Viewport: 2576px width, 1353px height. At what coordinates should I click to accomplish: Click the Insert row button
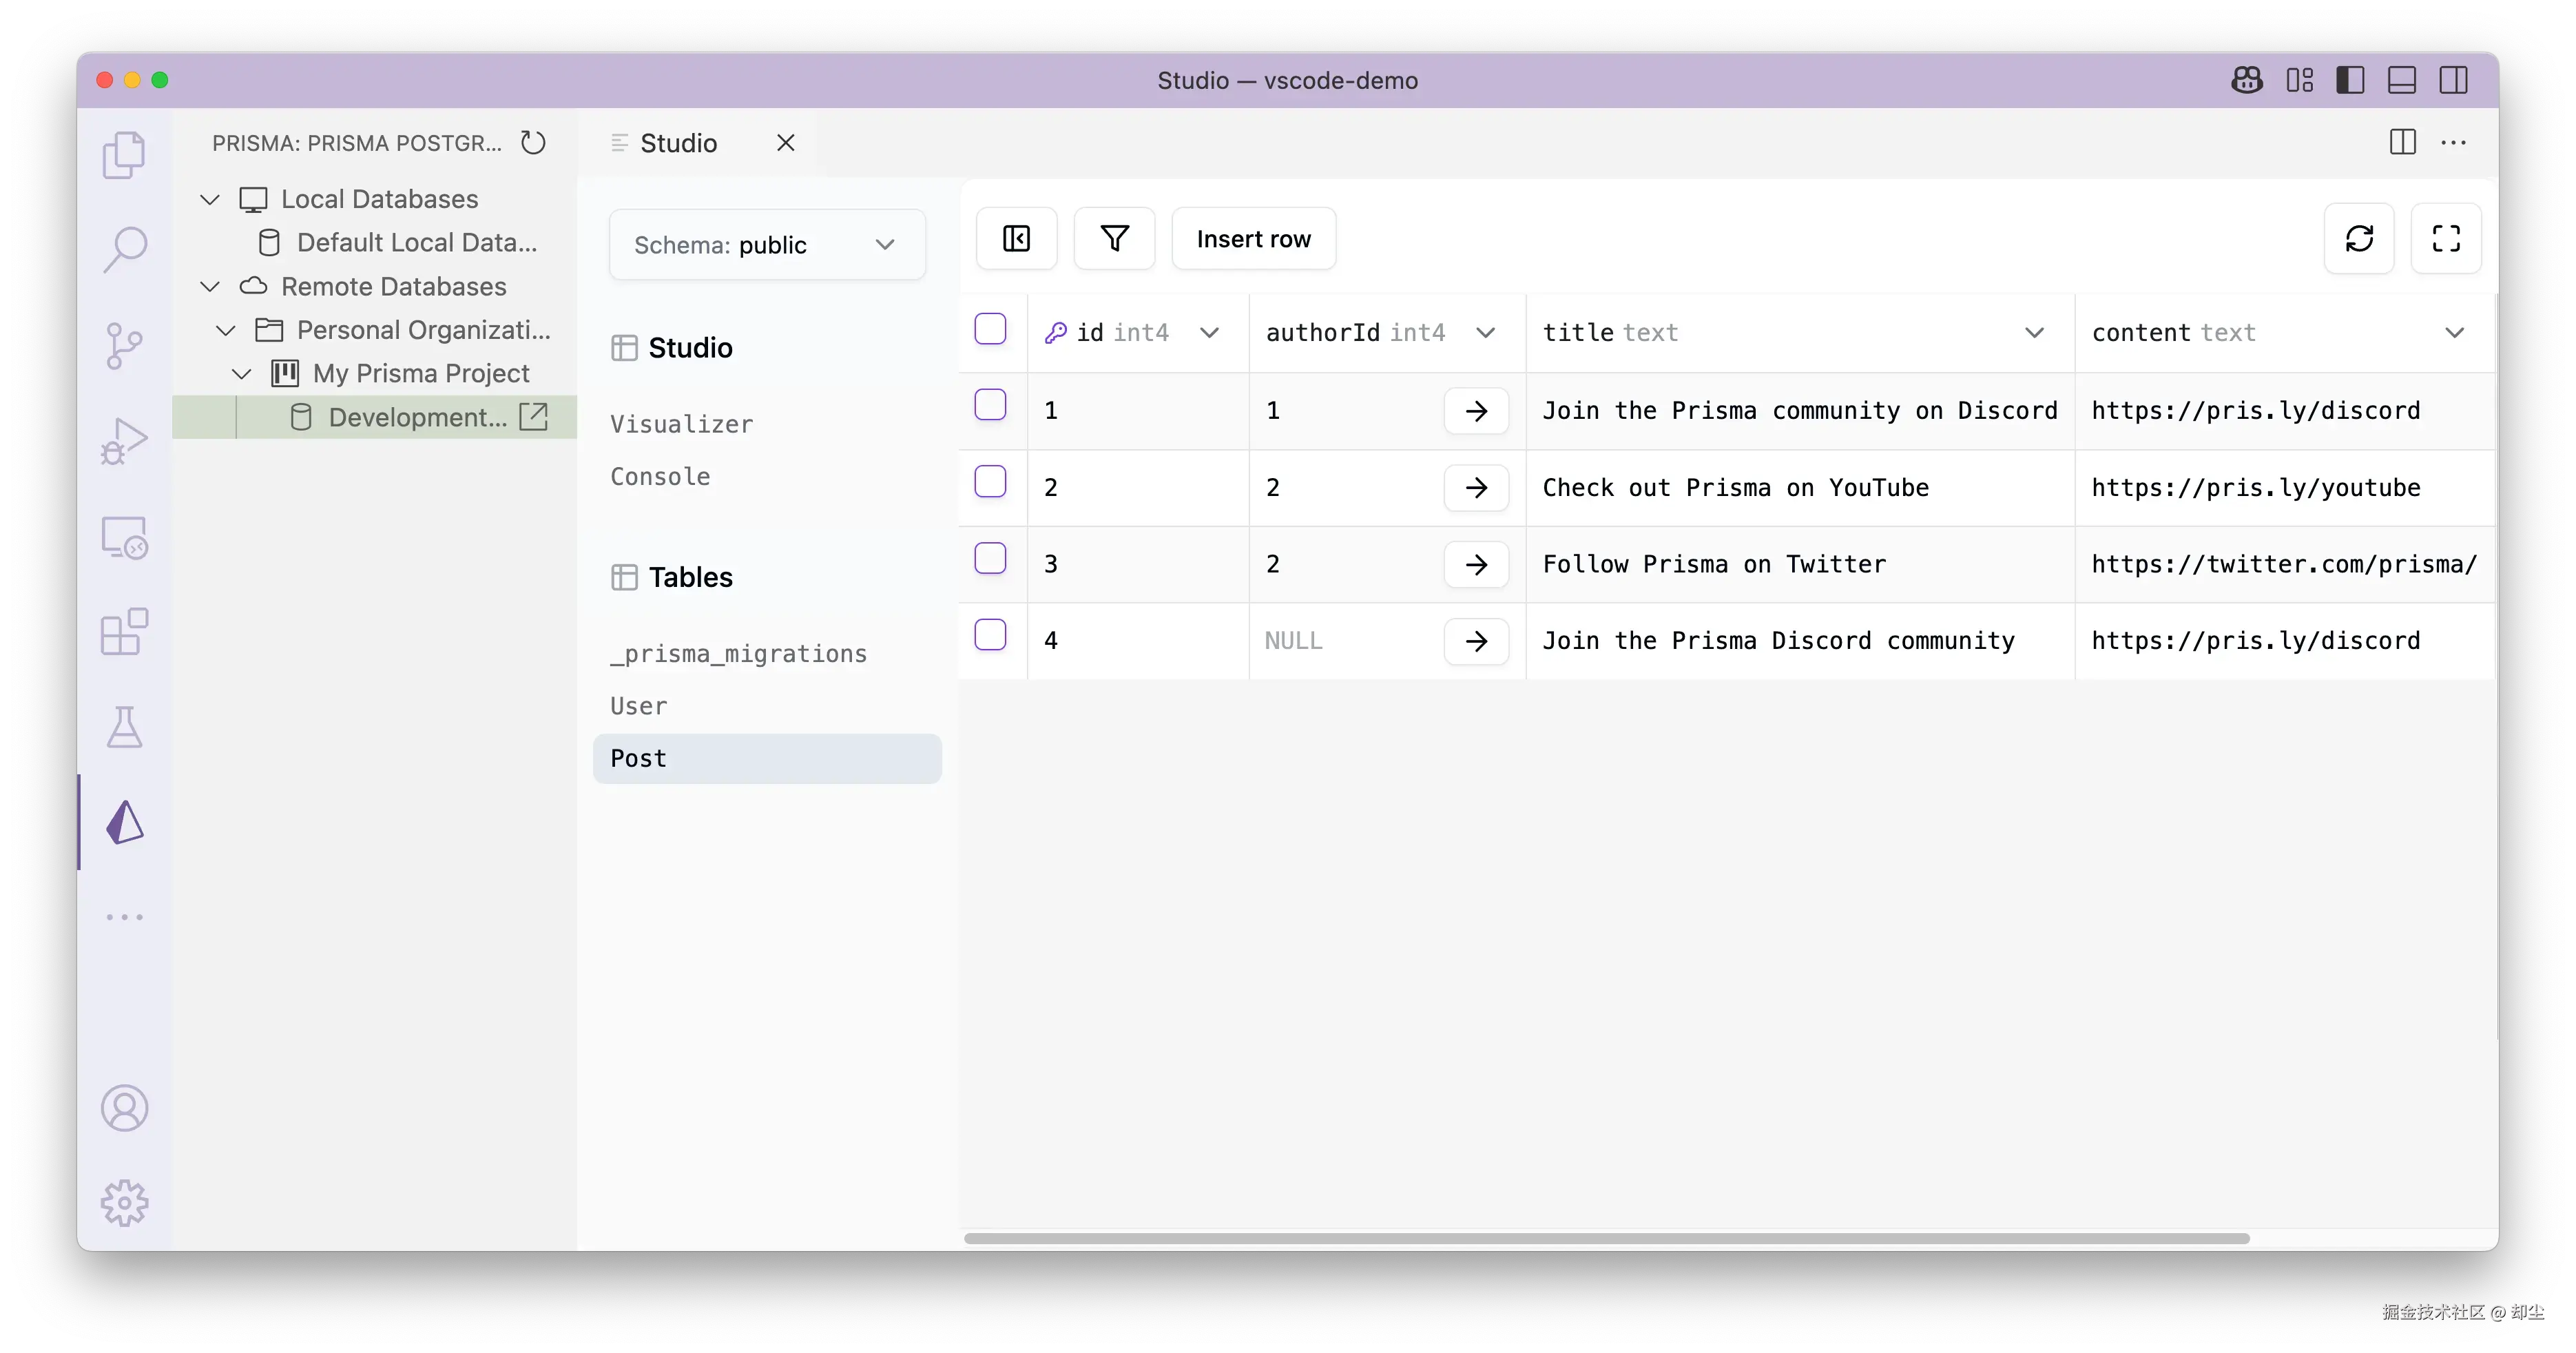[x=1253, y=239]
